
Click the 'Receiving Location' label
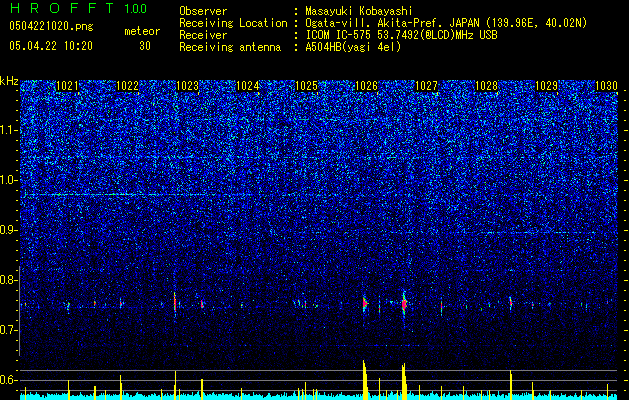[x=233, y=23]
